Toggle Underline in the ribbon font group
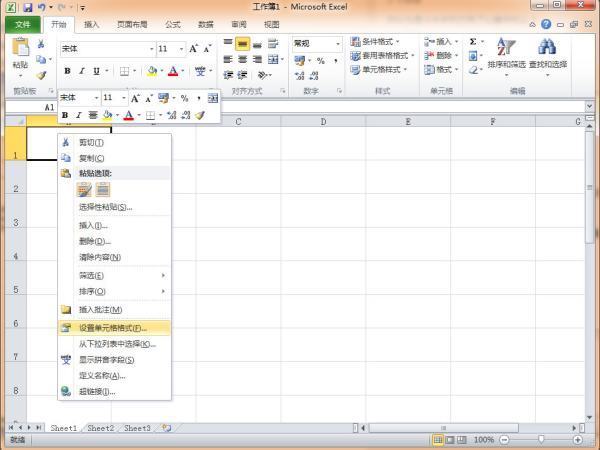The height and width of the screenshot is (450, 600). 96,71
